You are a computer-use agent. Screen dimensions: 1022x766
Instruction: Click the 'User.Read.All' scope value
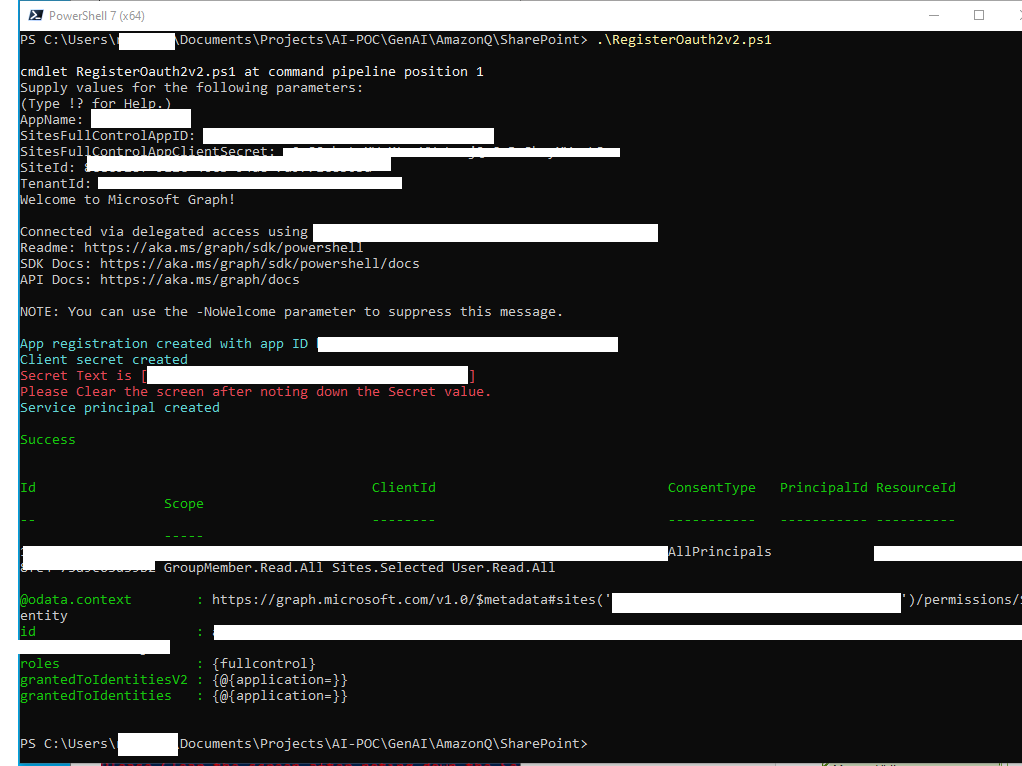[503, 568]
